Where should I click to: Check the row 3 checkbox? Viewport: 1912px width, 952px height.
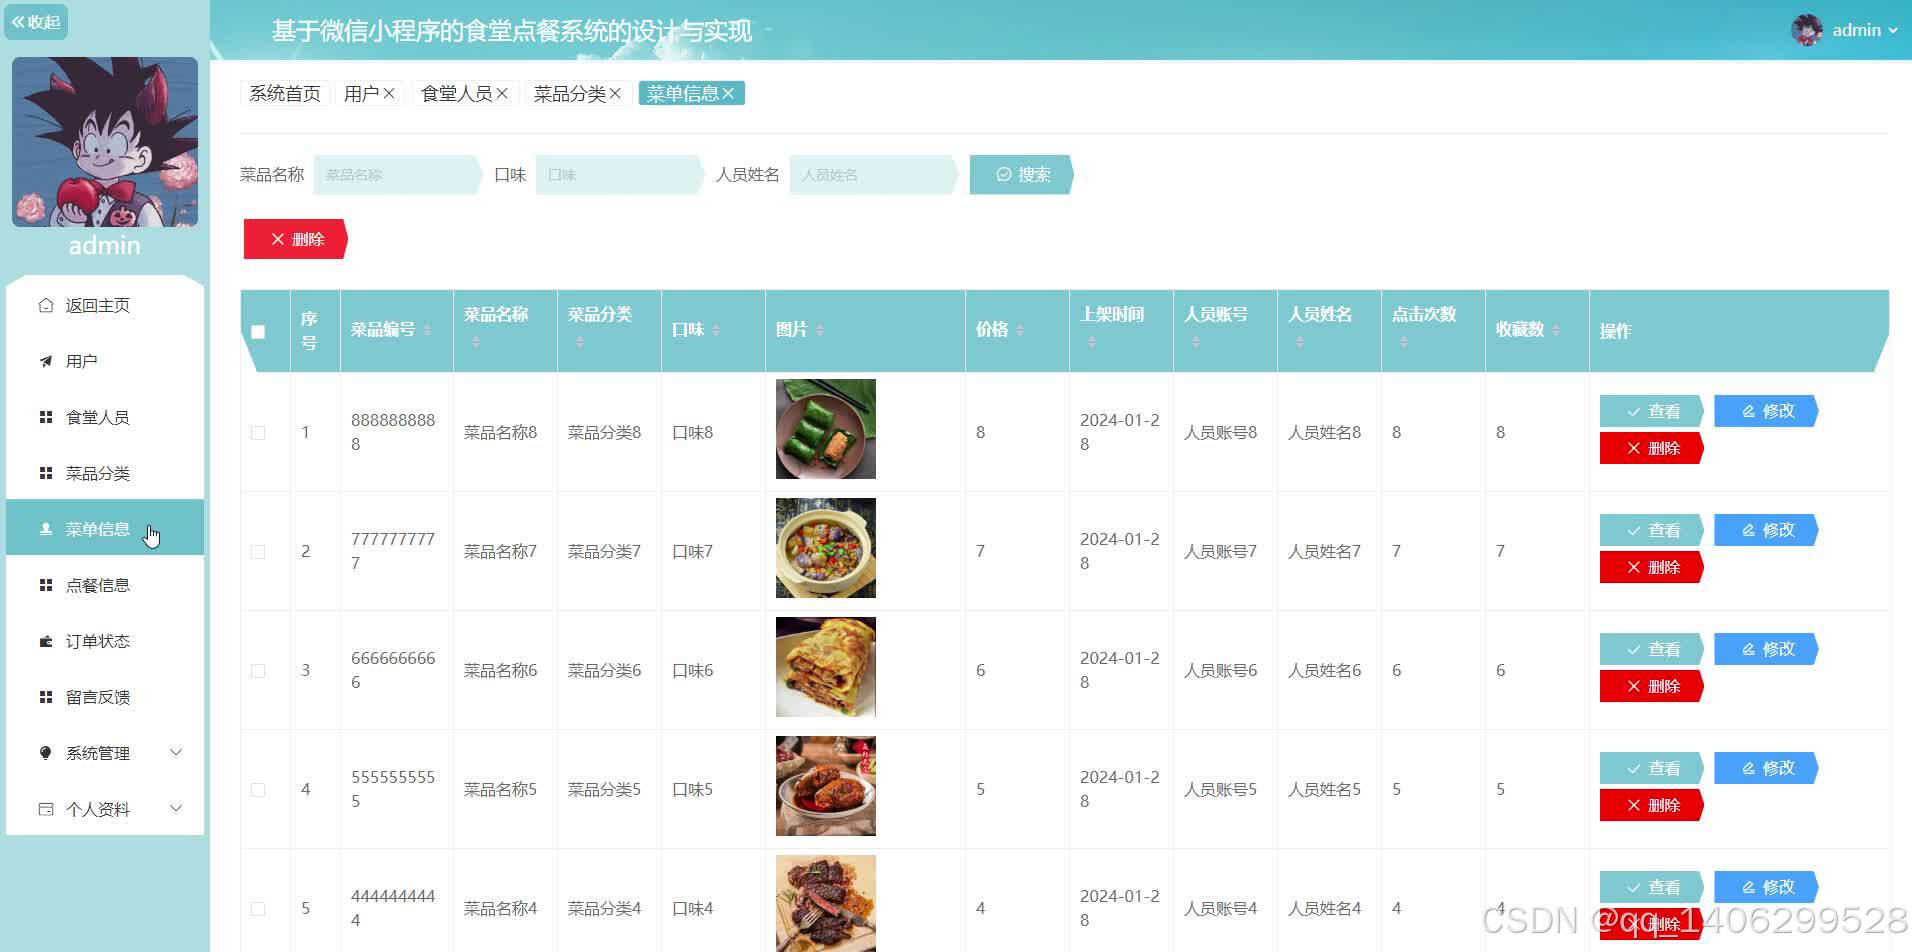258,671
